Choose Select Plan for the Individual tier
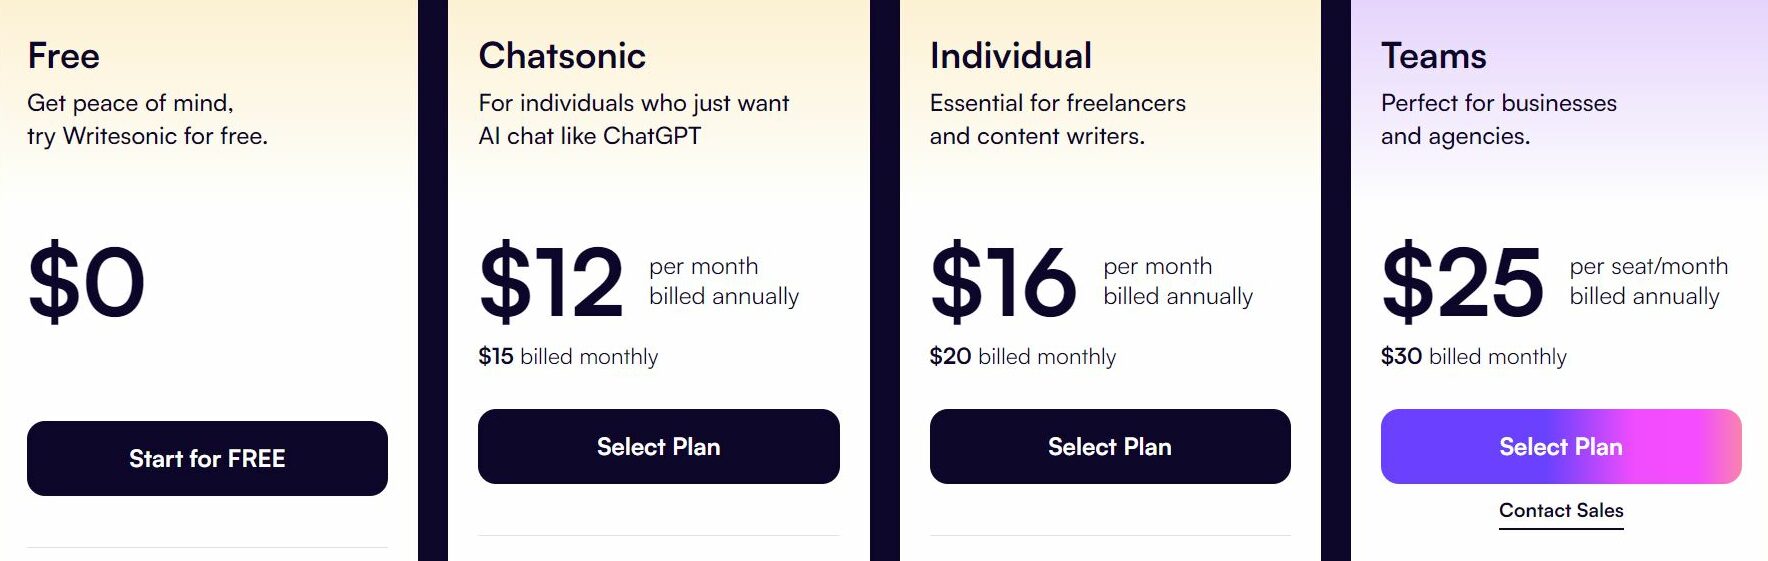1768x561 pixels. click(x=1110, y=446)
